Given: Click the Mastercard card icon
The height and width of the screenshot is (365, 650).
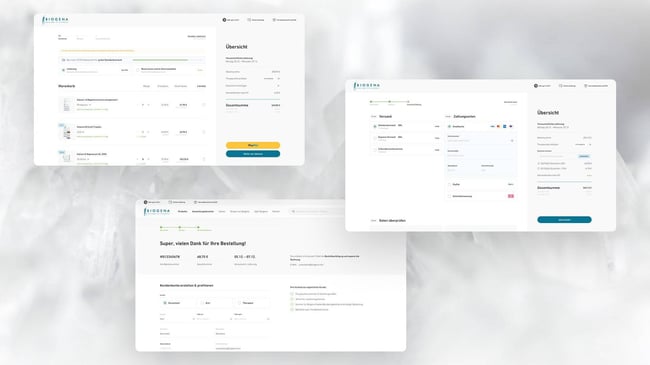Looking at the screenshot, I should (x=498, y=127).
